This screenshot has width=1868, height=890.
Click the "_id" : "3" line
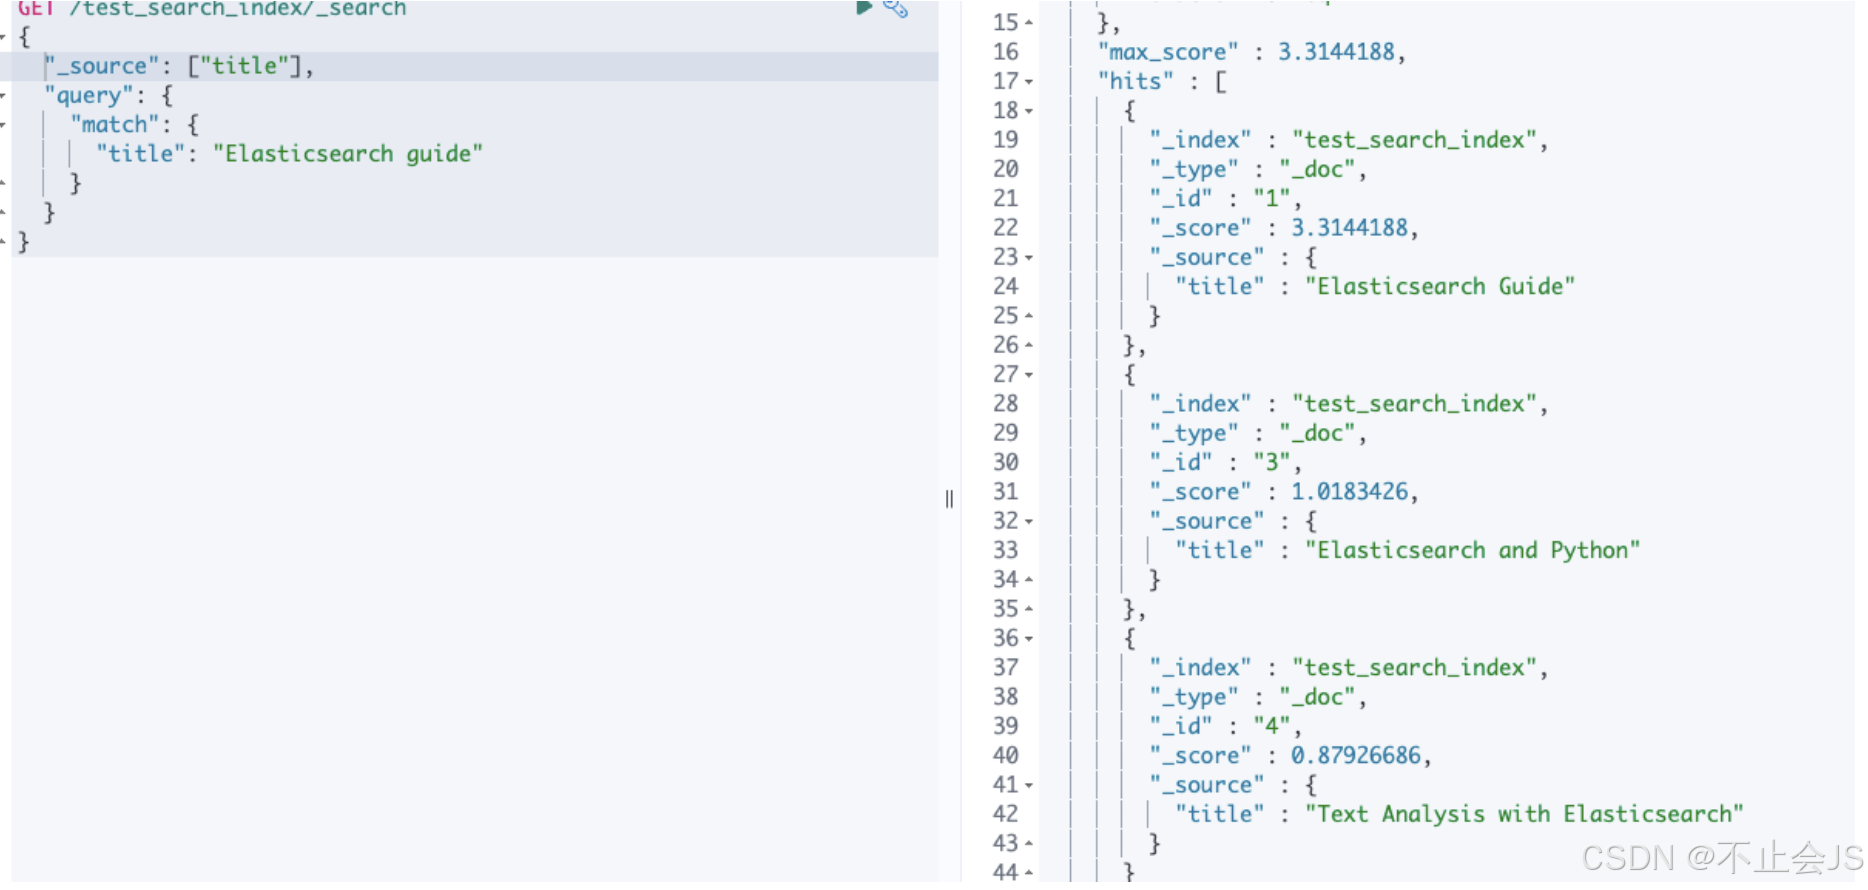pyautogui.click(x=1225, y=462)
